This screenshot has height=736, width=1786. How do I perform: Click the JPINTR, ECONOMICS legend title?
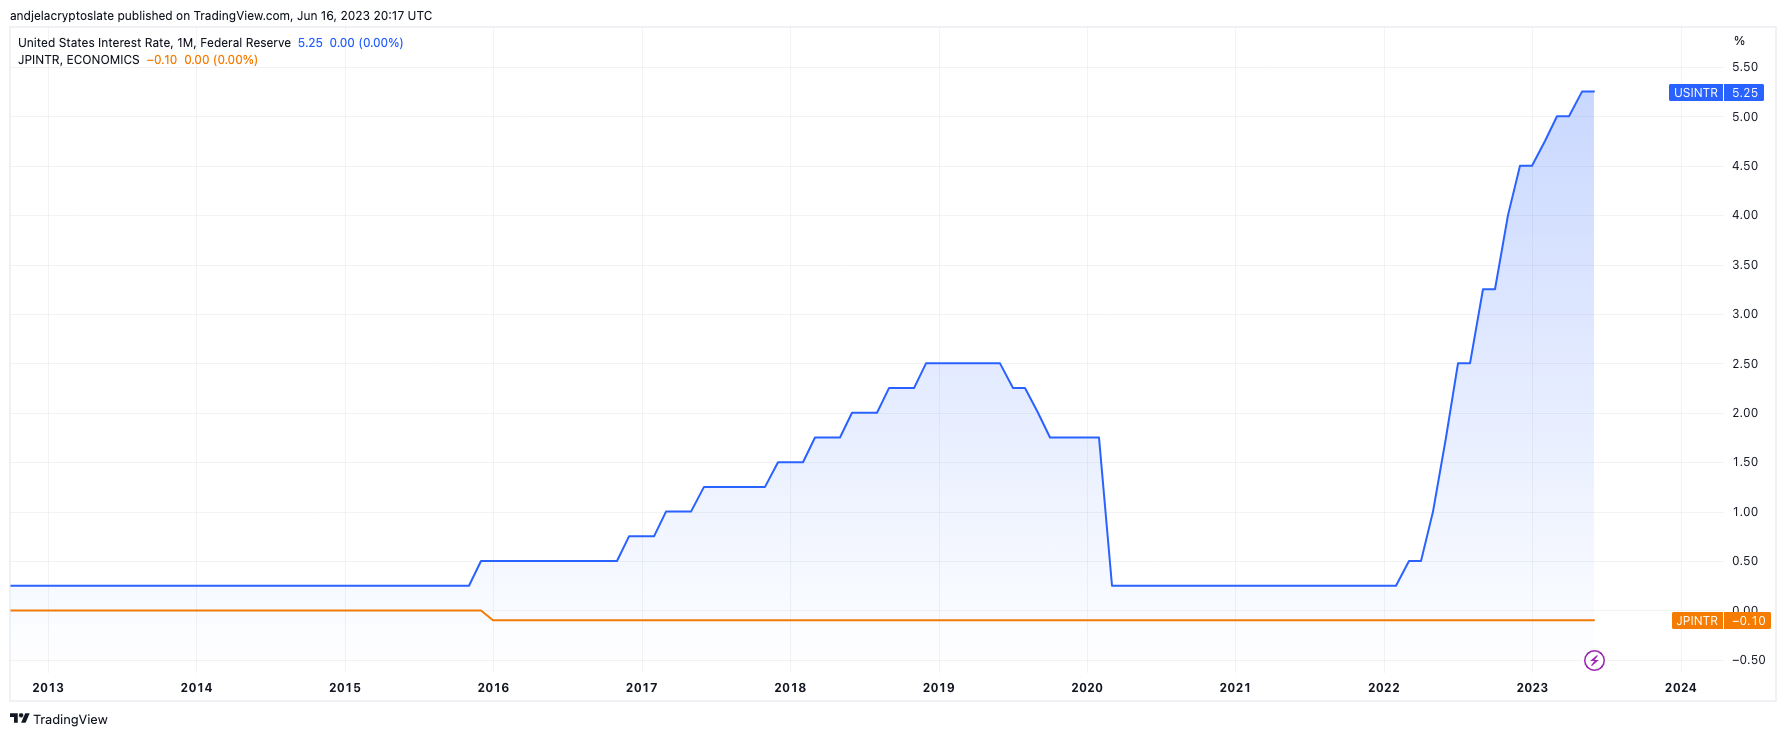79,60
